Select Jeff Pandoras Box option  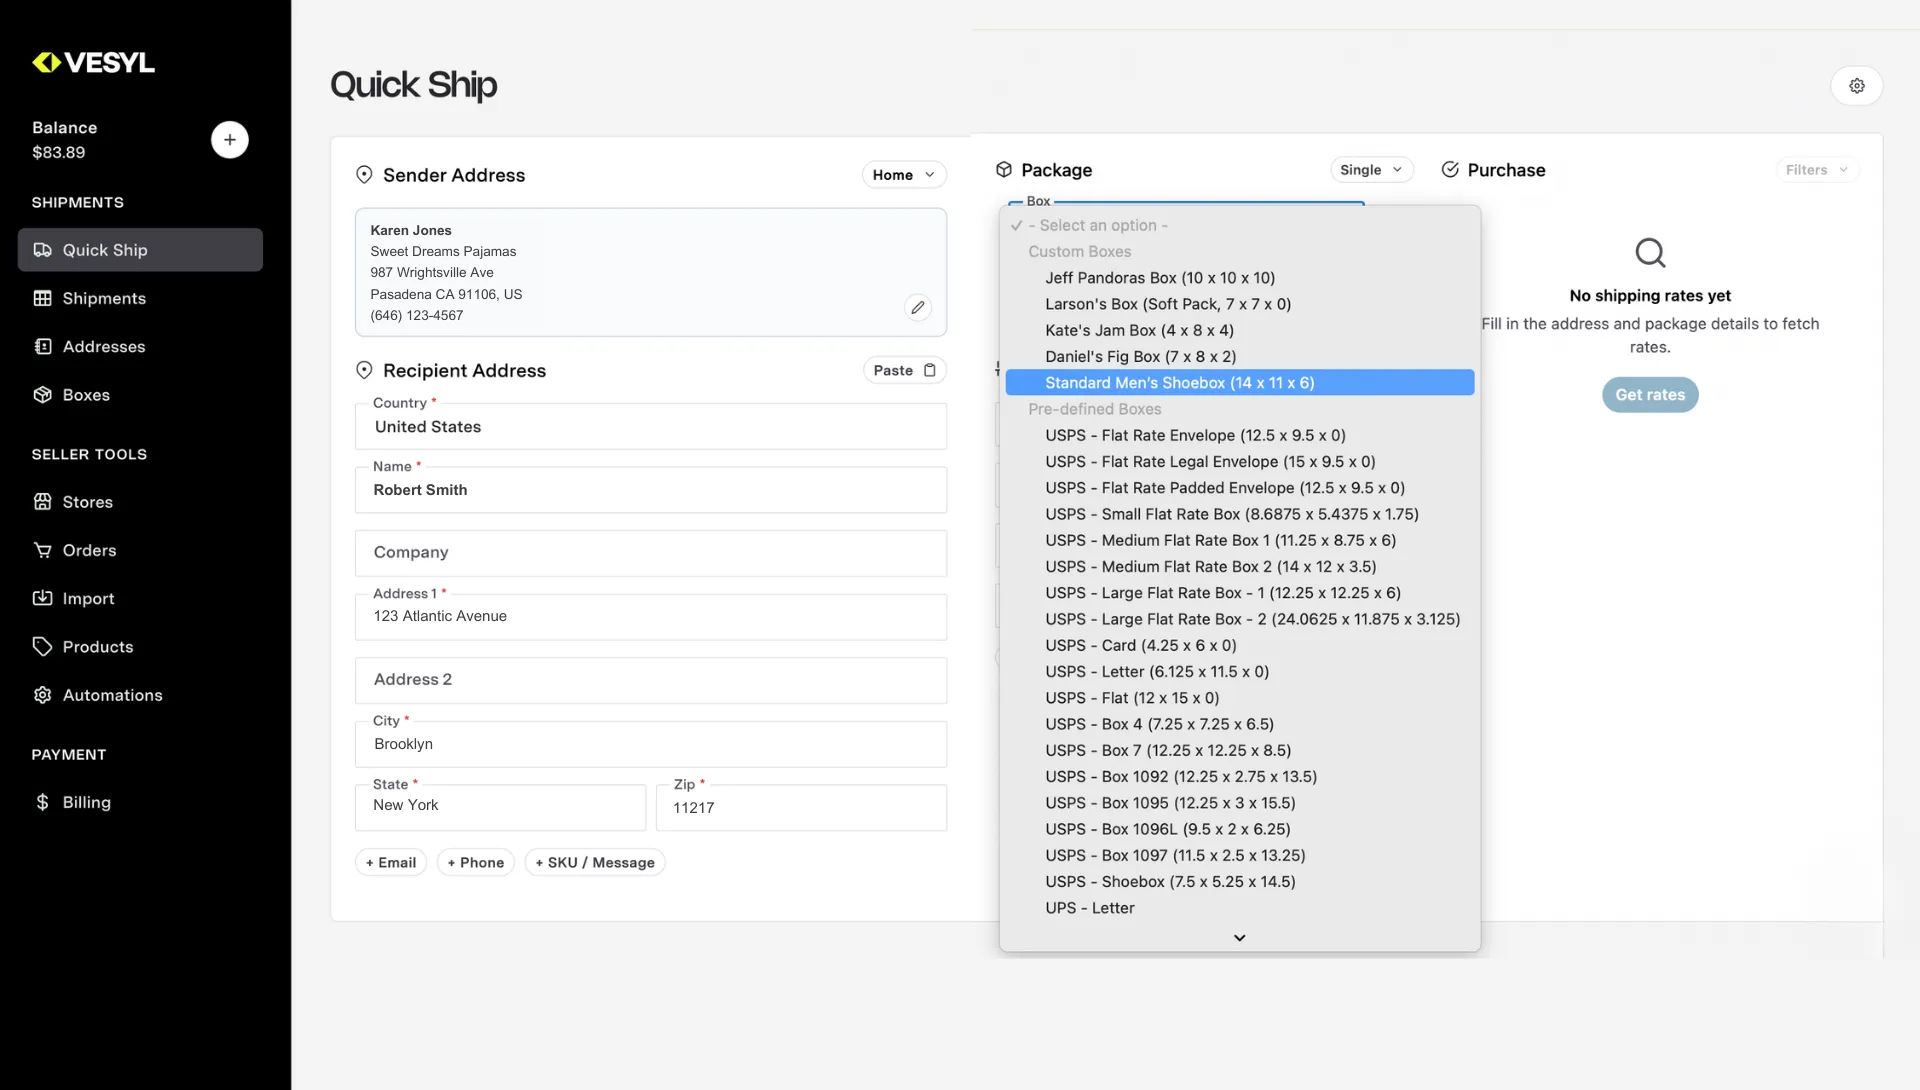1240,278
